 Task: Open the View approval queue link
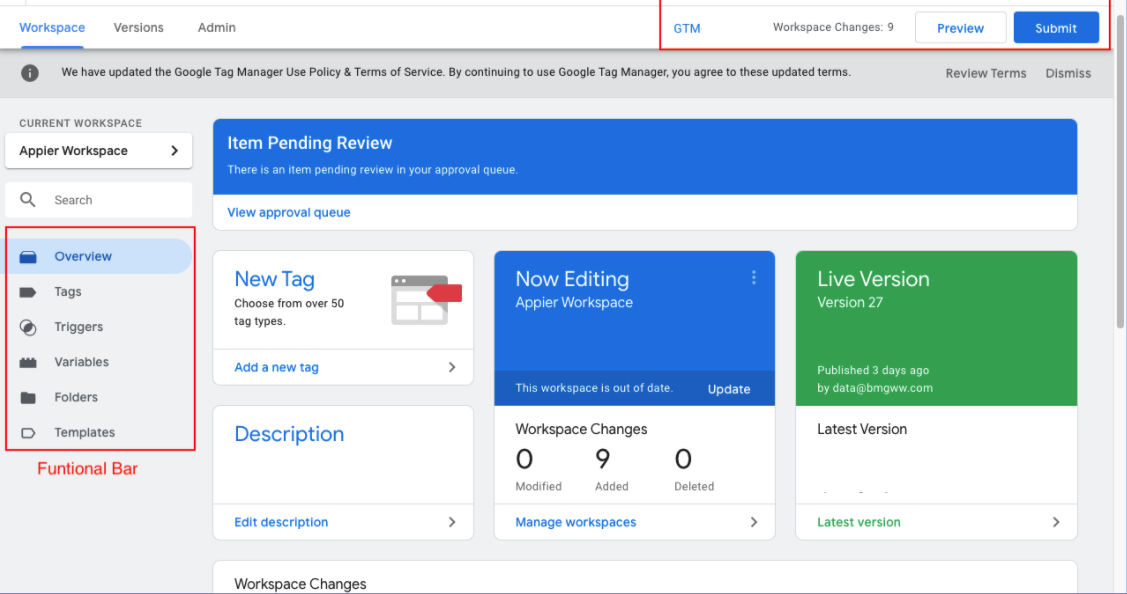click(x=289, y=212)
